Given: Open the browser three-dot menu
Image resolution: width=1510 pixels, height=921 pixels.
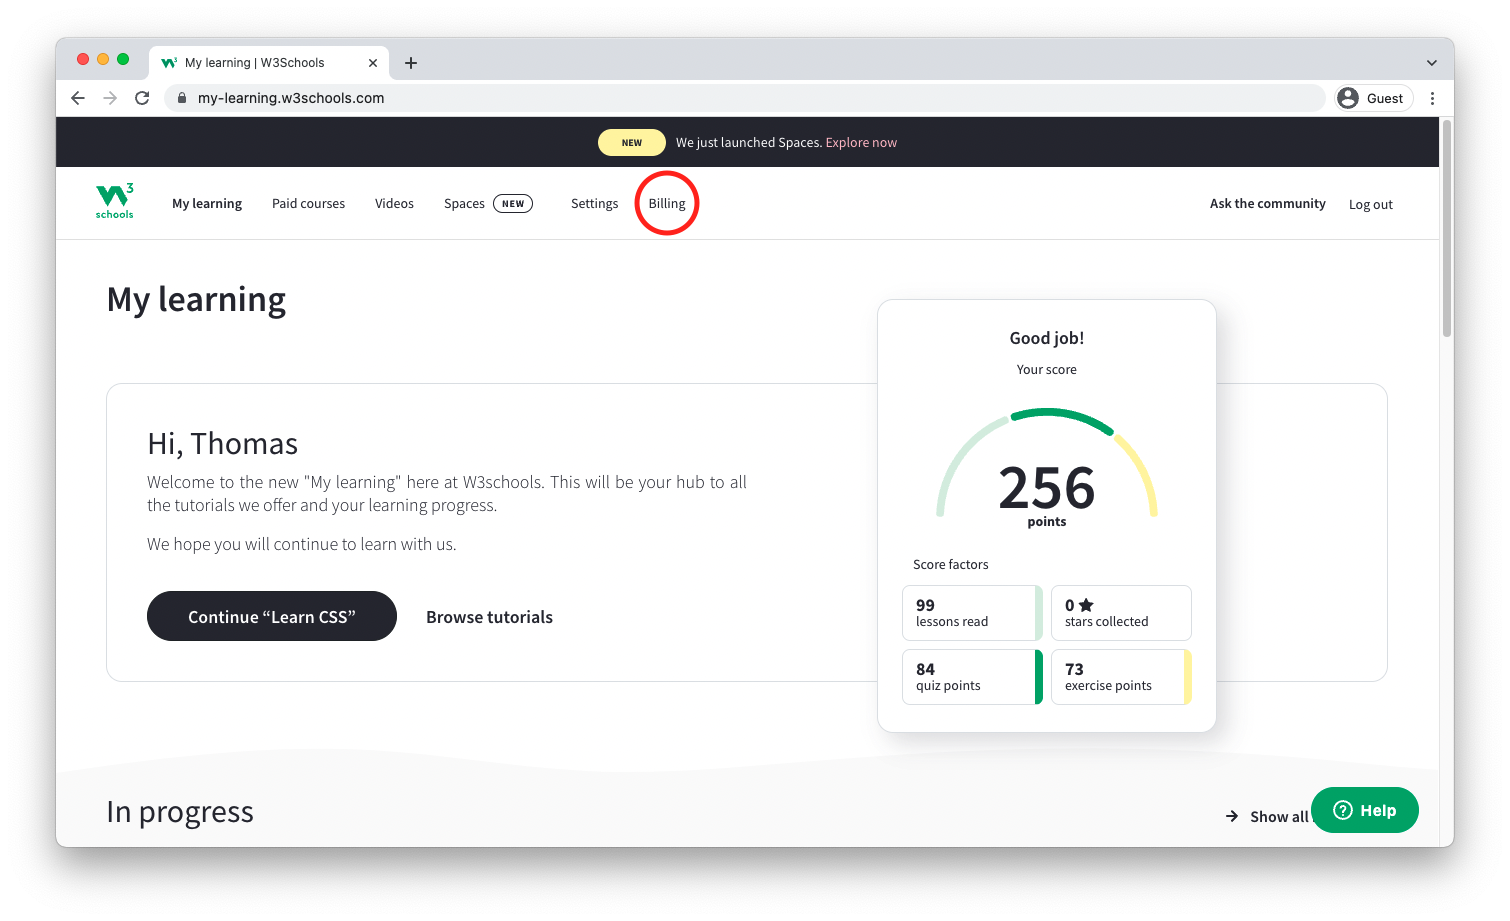Looking at the screenshot, I should 1432,98.
